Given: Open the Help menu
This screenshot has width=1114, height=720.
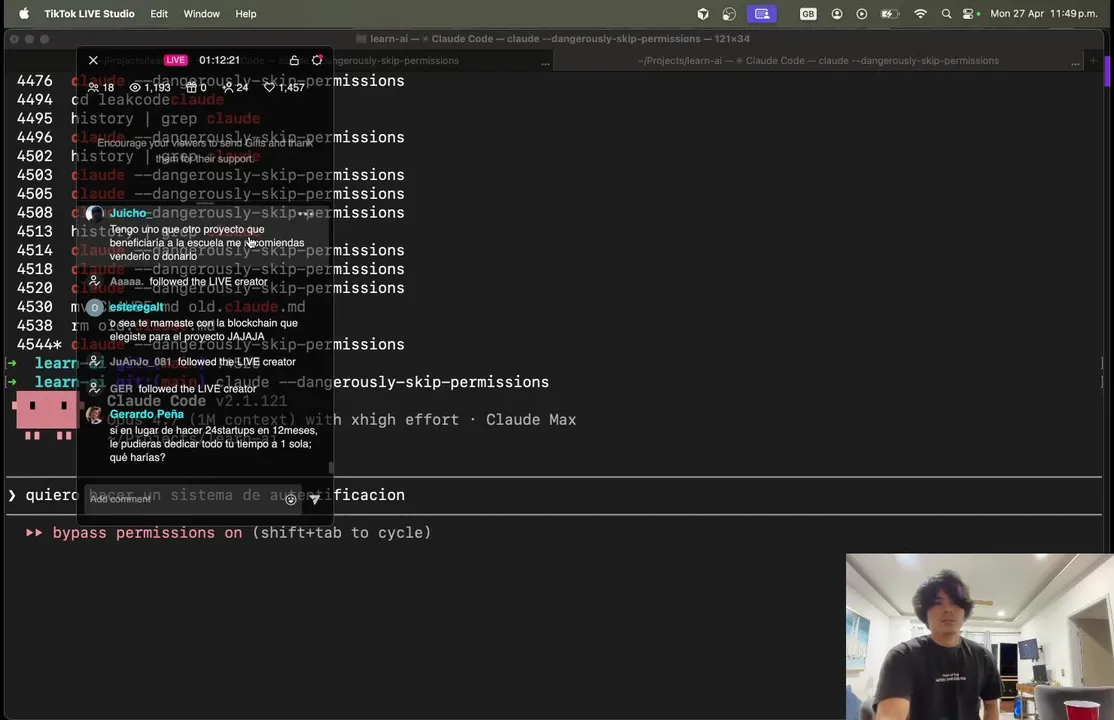Looking at the screenshot, I should 246,14.
